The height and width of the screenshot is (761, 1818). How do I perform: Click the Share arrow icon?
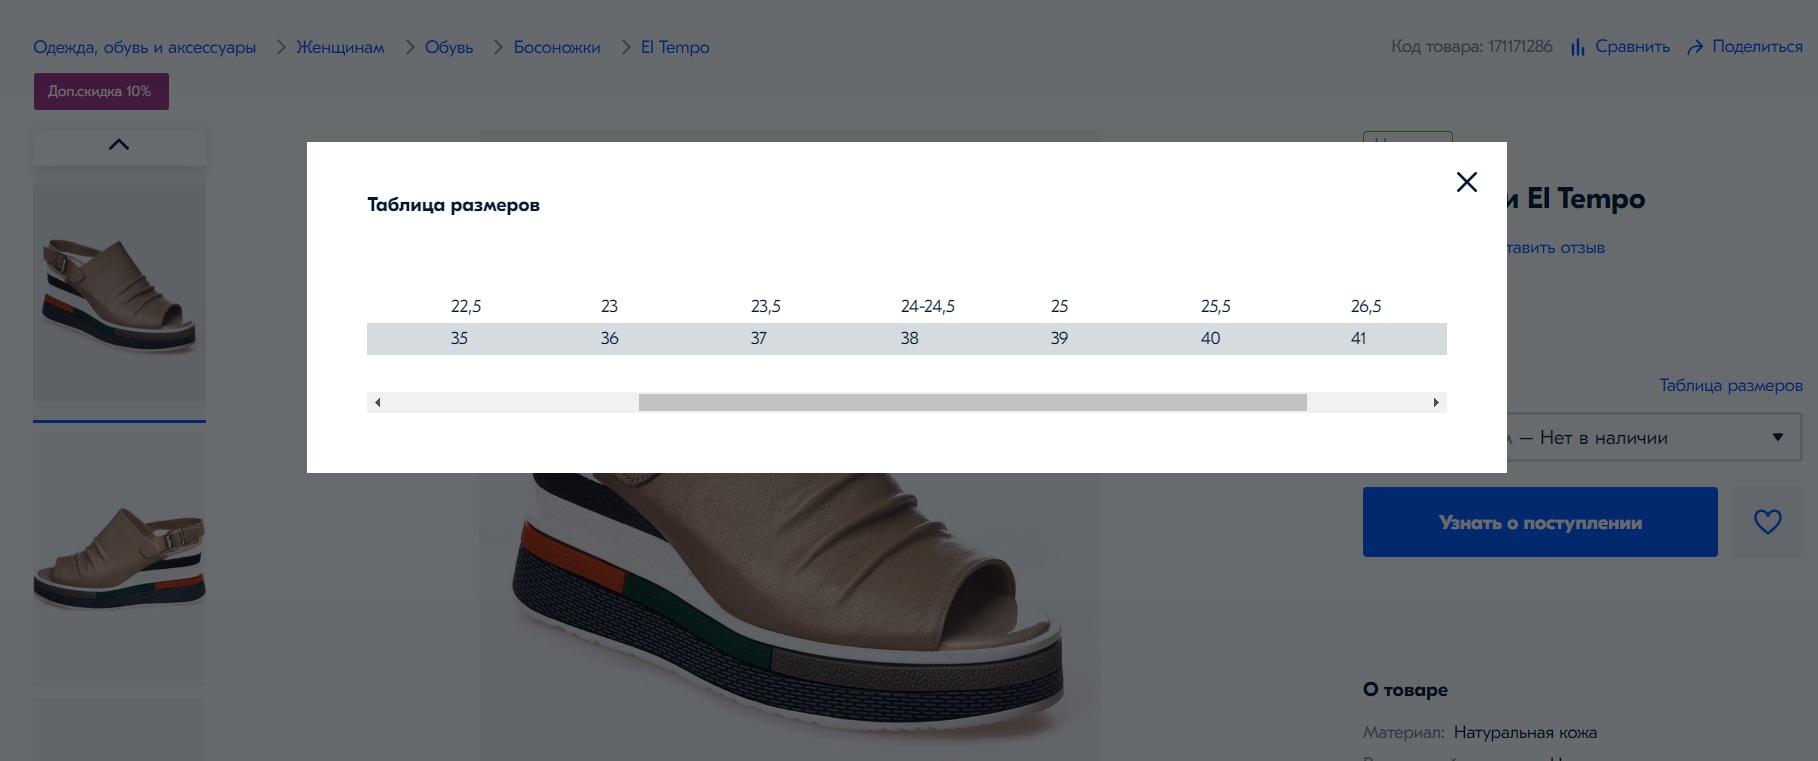pyautogui.click(x=1694, y=47)
